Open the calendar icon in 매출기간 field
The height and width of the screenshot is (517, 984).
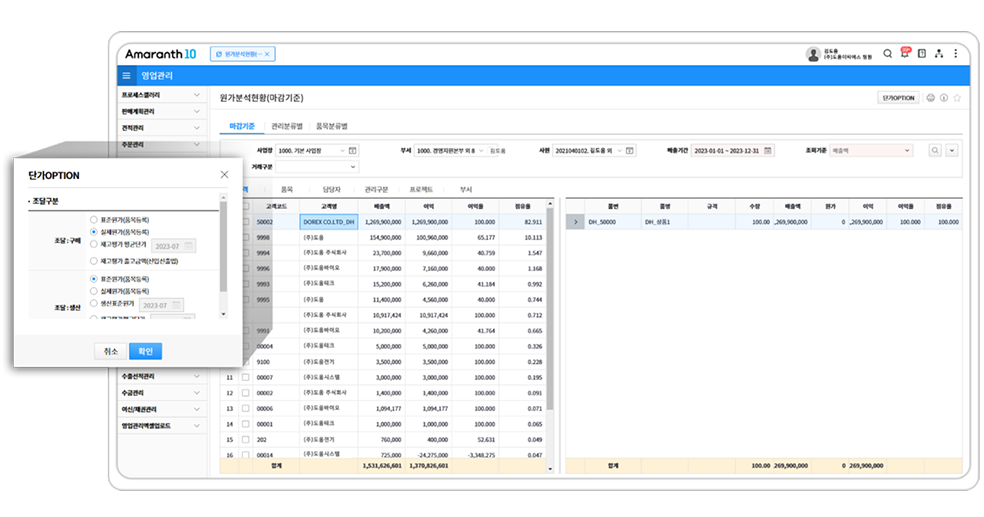(767, 151)
